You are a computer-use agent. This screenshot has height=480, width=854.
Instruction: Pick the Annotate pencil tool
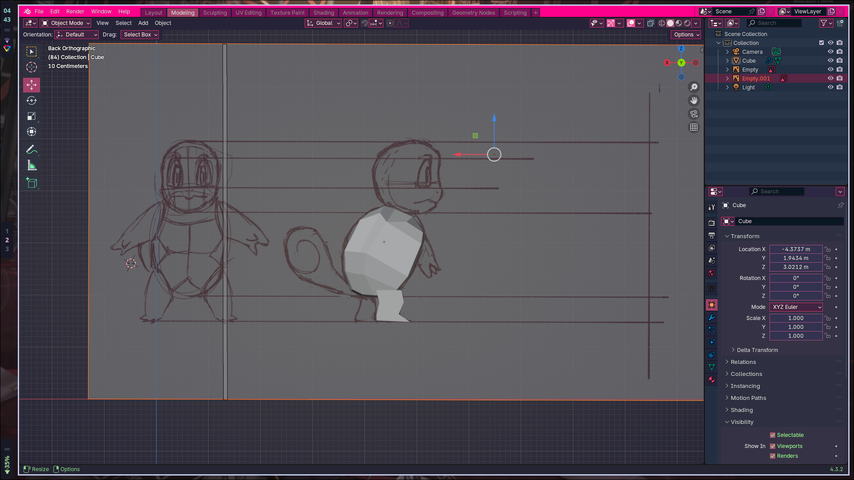pos(32,149)
